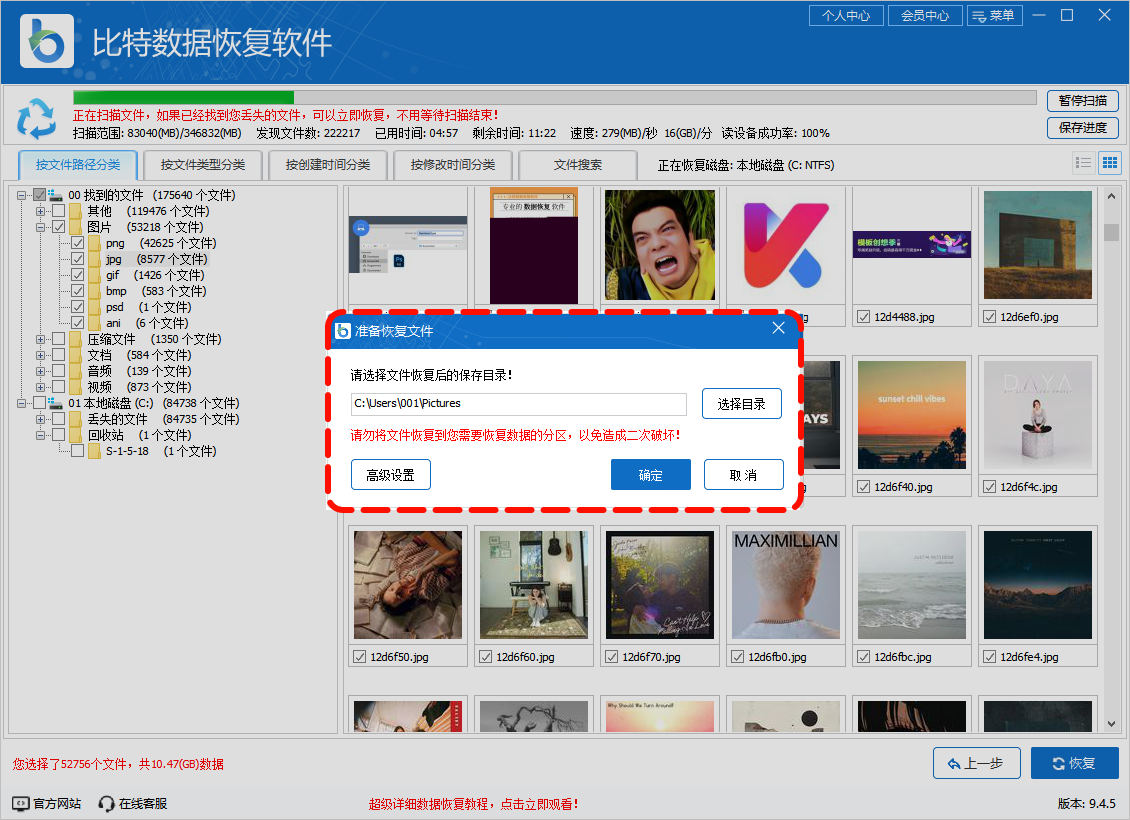
Task: Open the 按文件路径分类 tab
Action: pyautogui.click(x=78, y=164)
